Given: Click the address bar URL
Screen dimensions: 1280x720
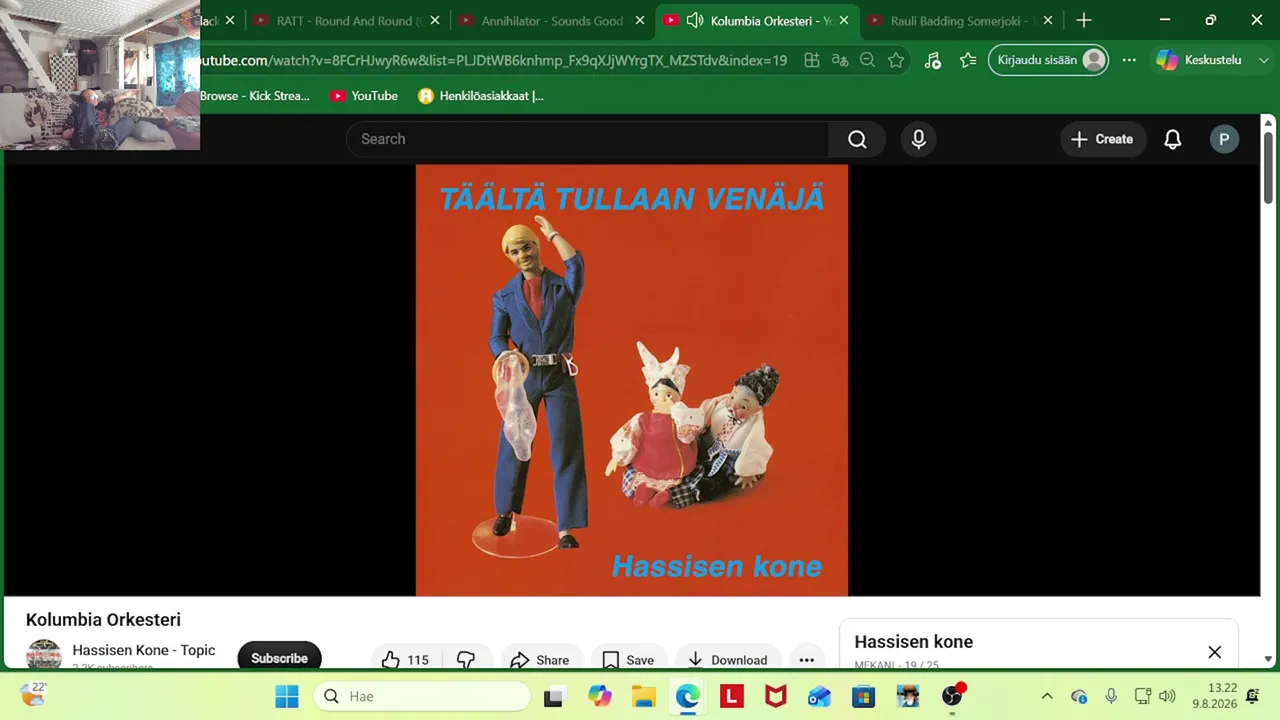Looking at the screenshot, I should coord(494,60).
